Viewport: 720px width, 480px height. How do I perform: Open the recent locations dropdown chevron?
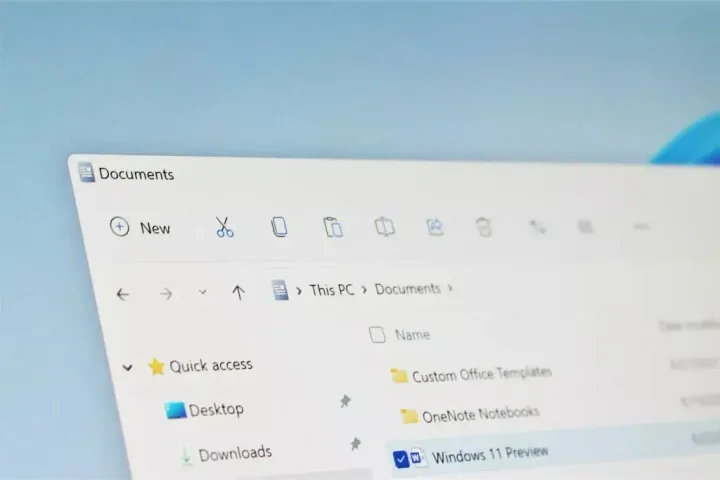202,292
